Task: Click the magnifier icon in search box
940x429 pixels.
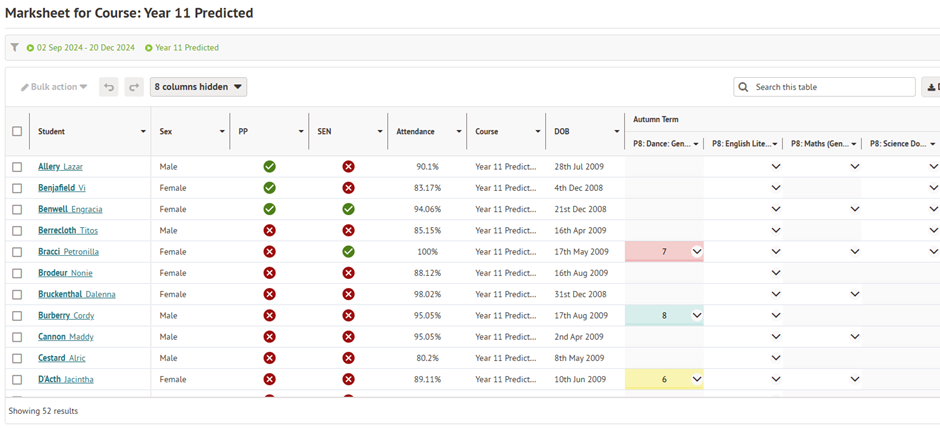Action: pyautogui.click(x=744, y=87)
